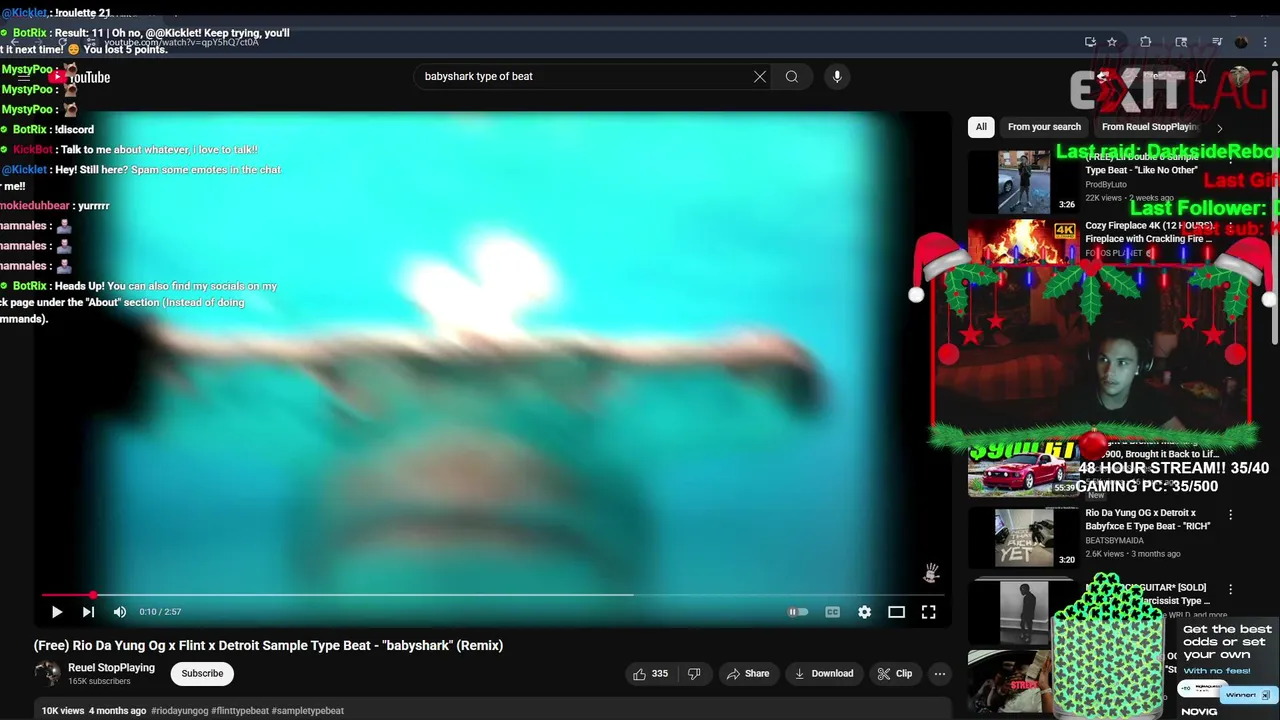
Task: Select the 'All' filter chip
Action: (981, 127)
